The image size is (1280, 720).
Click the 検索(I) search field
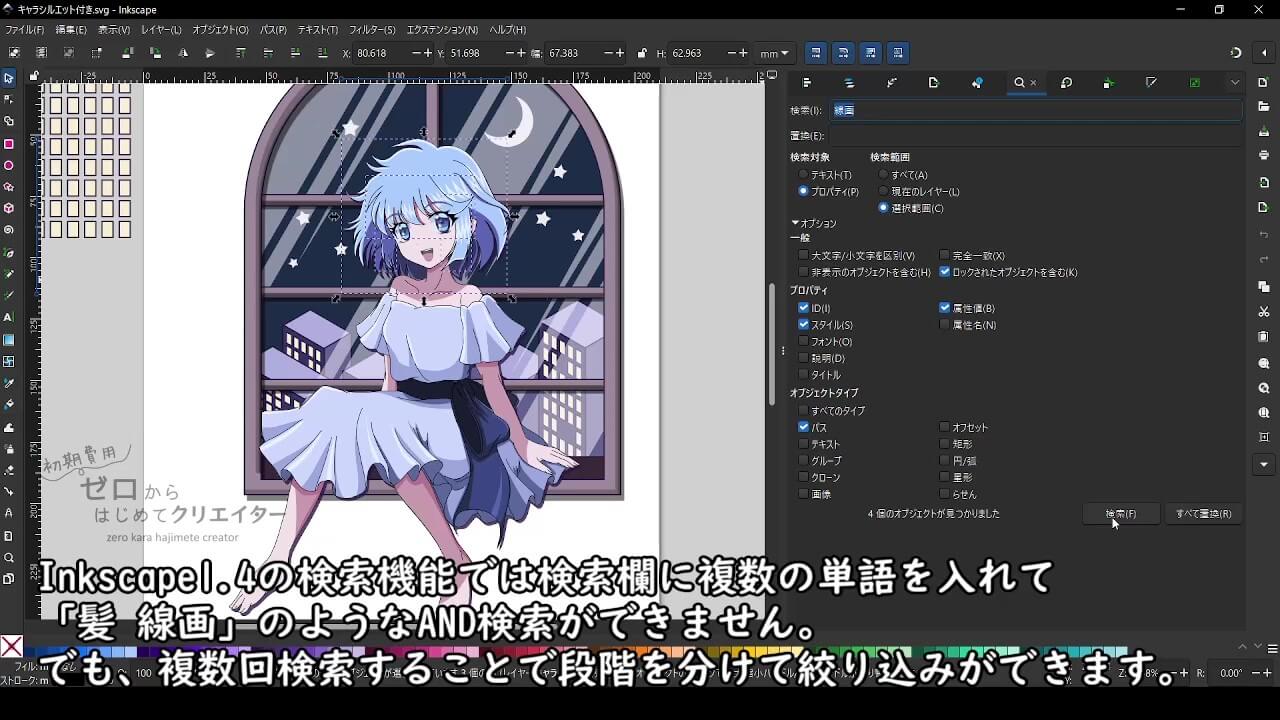[x=1035, y=110]
